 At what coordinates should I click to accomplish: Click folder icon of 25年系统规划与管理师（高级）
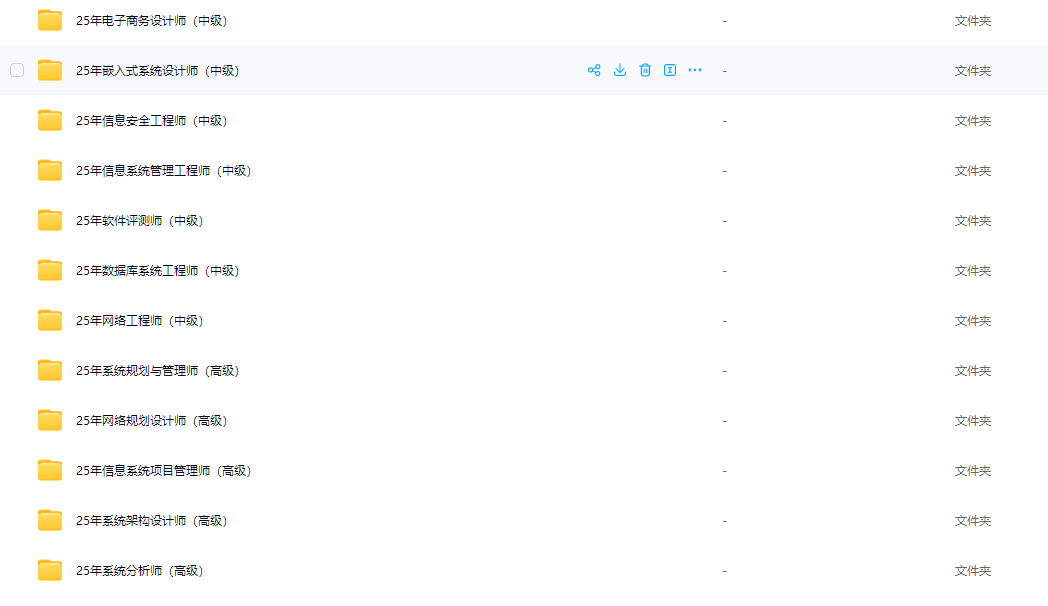[x=50, y=370]
